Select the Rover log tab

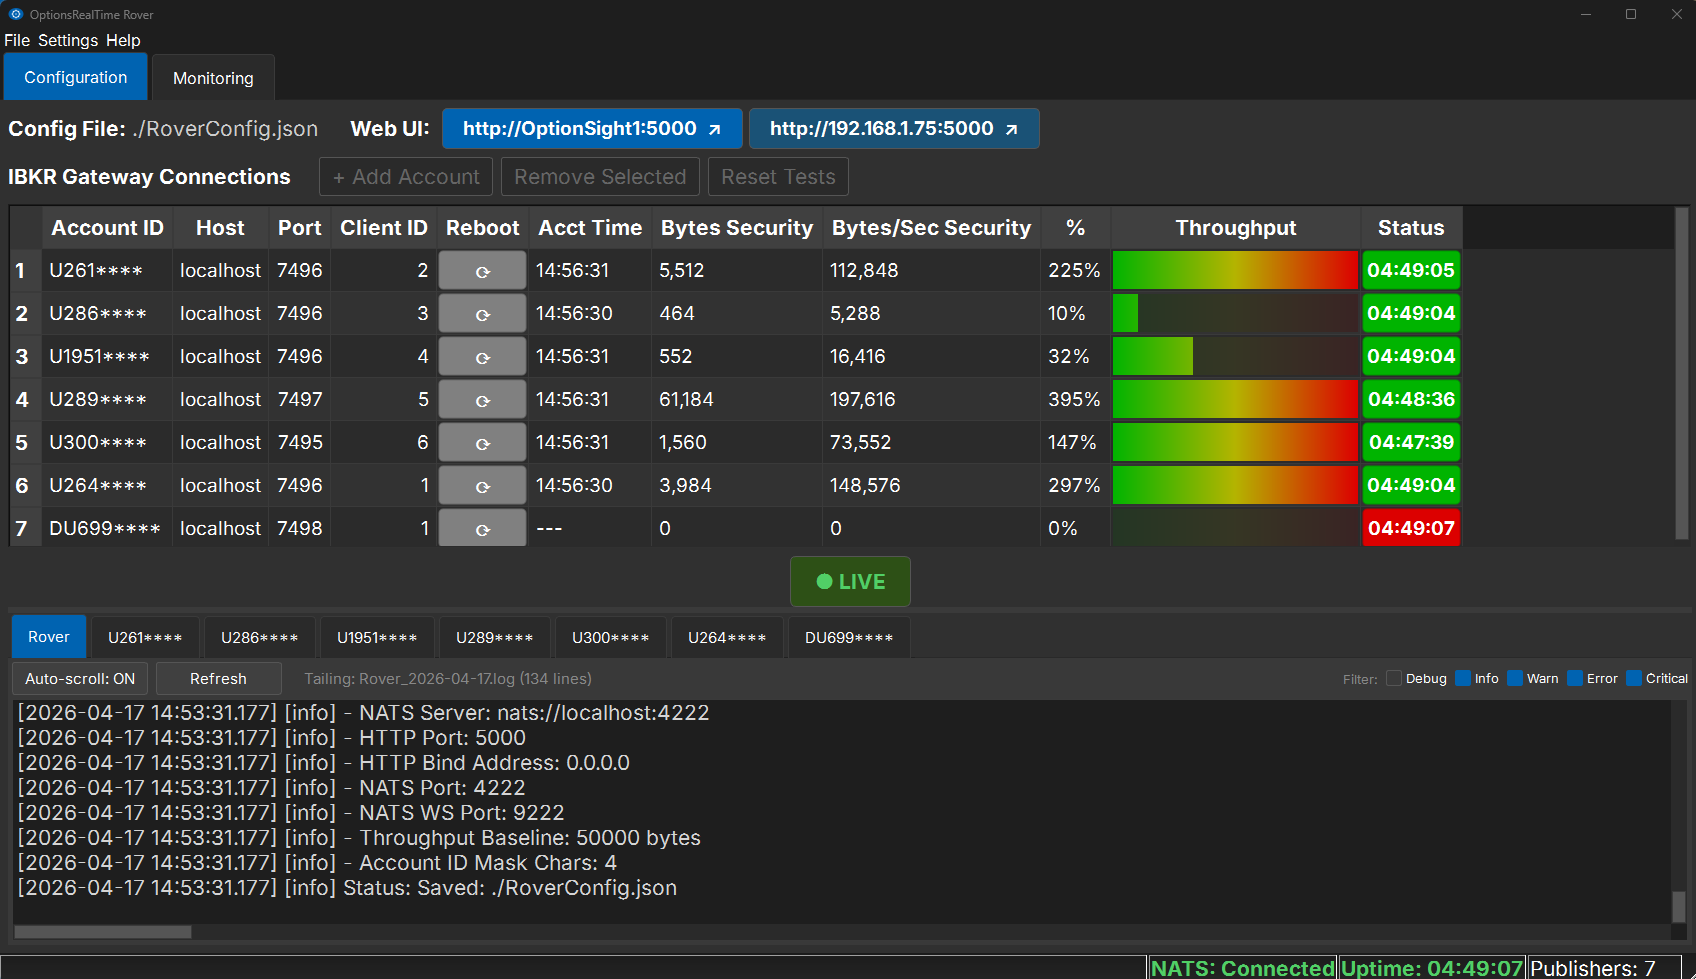coord(49,636)
